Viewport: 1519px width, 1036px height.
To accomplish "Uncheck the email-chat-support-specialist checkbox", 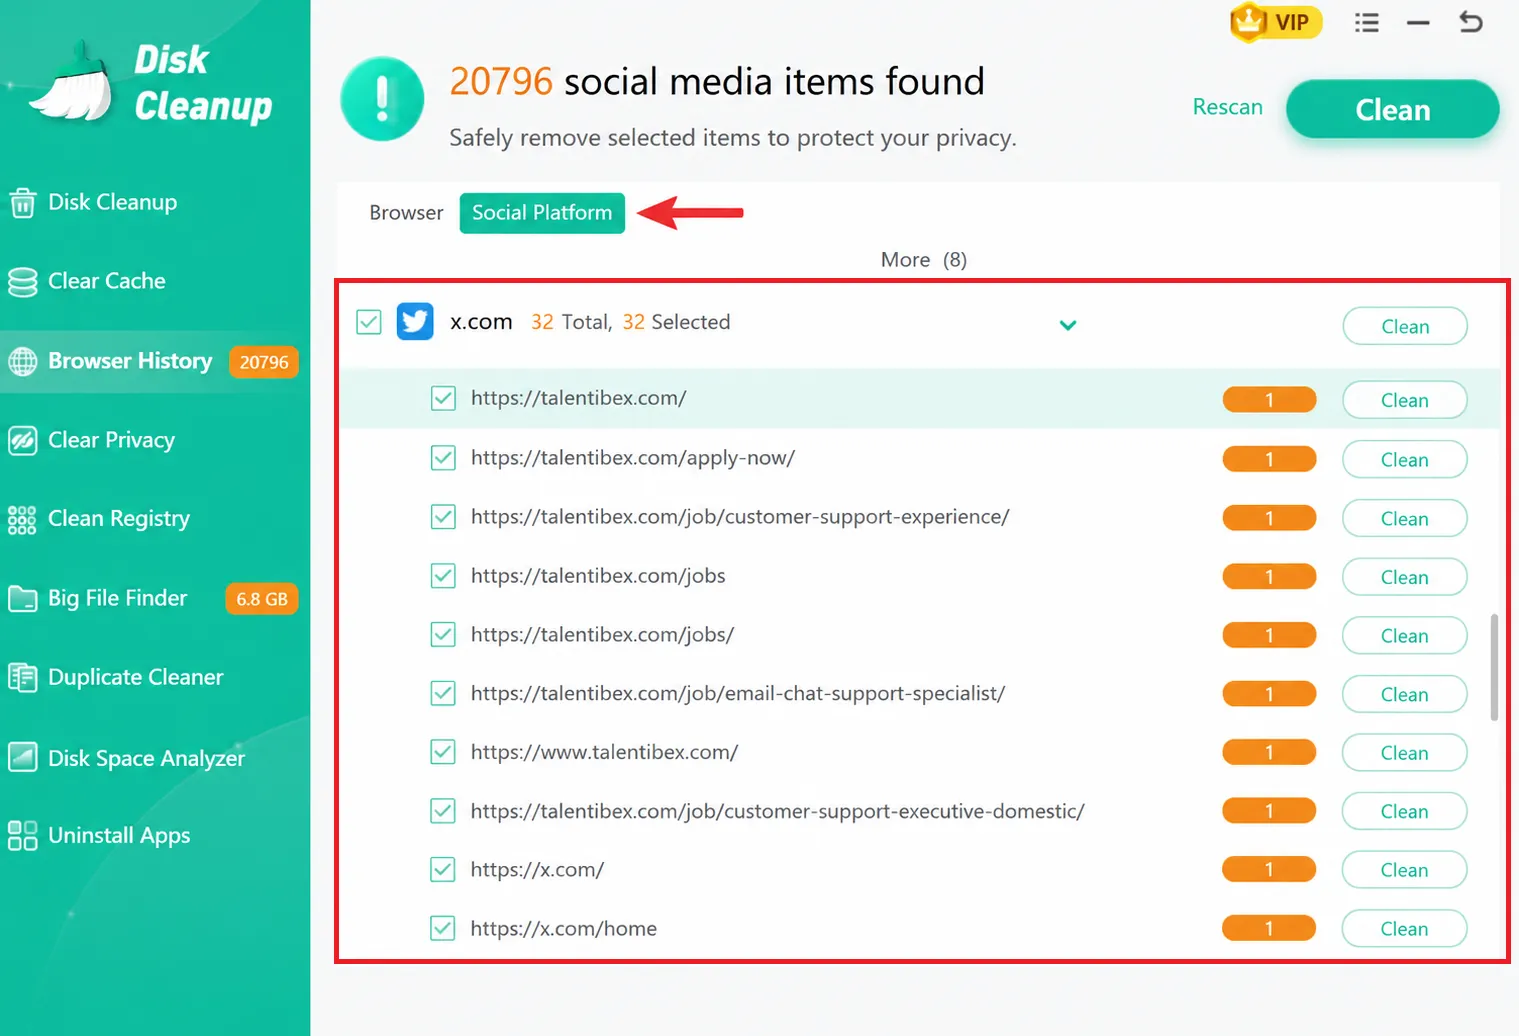I will (x=443, y=693).
